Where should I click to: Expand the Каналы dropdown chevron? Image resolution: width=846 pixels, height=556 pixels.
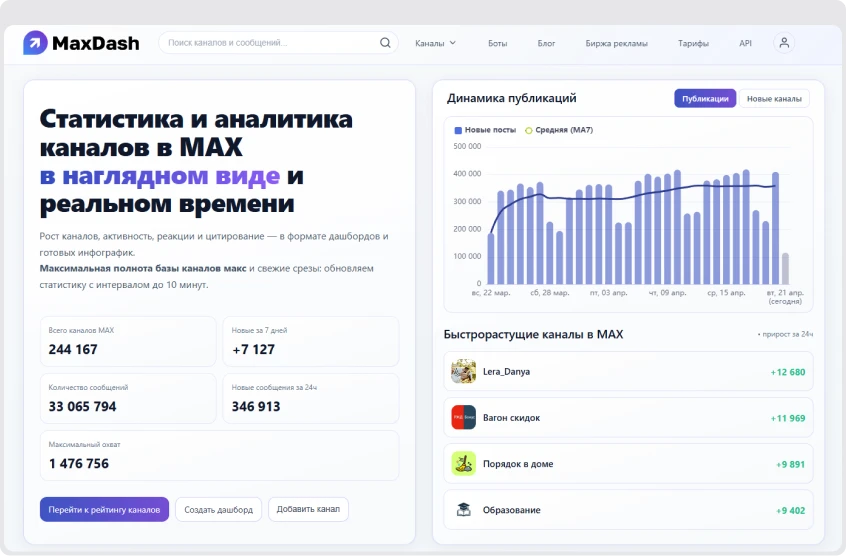(453, 43)
